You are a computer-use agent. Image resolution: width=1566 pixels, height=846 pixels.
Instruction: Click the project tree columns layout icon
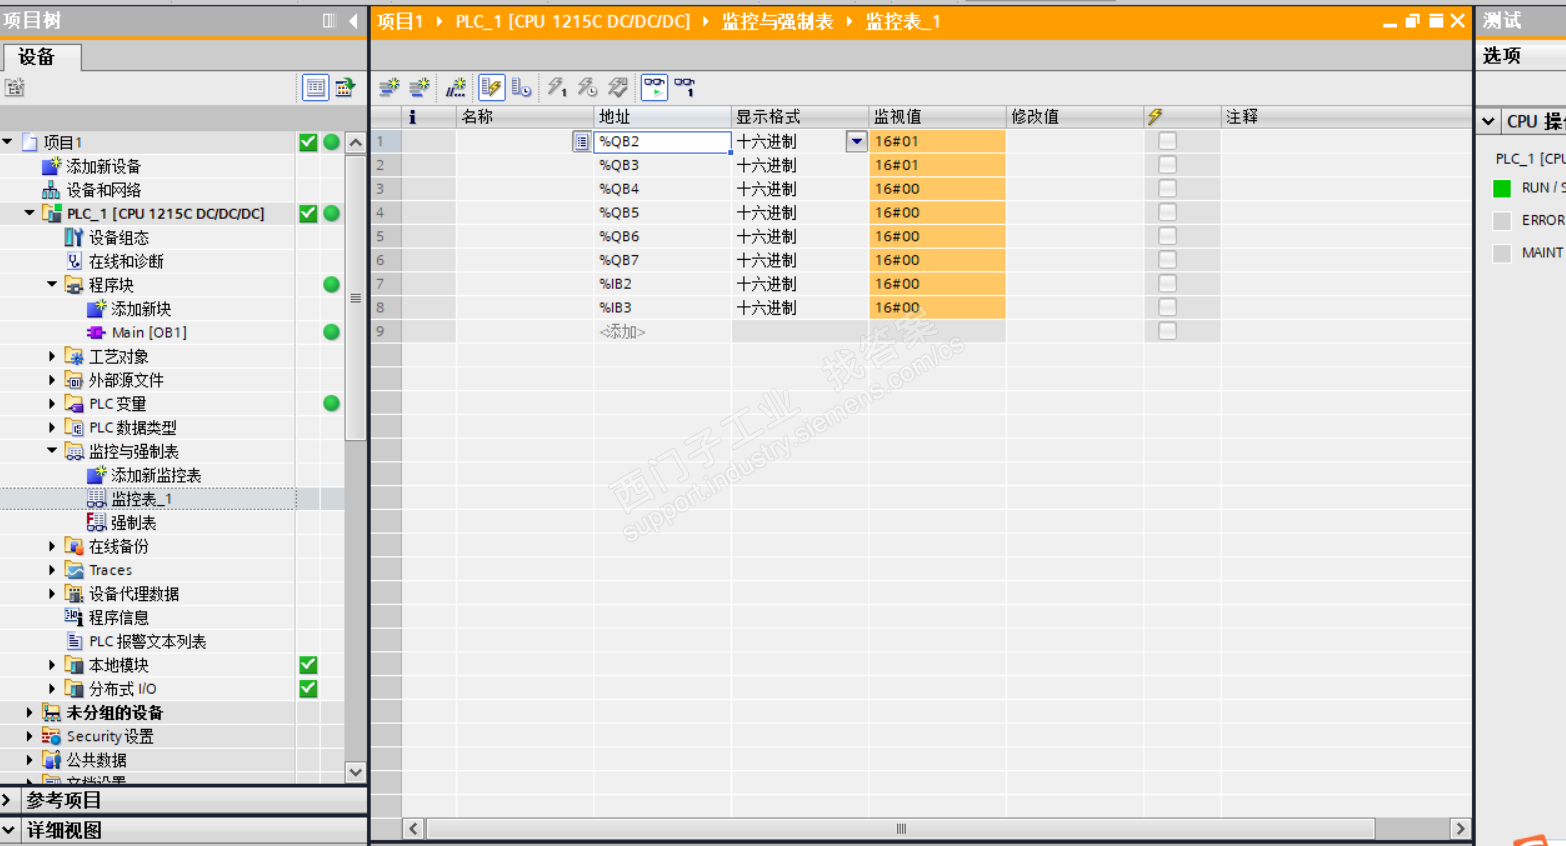coord(329,21)
